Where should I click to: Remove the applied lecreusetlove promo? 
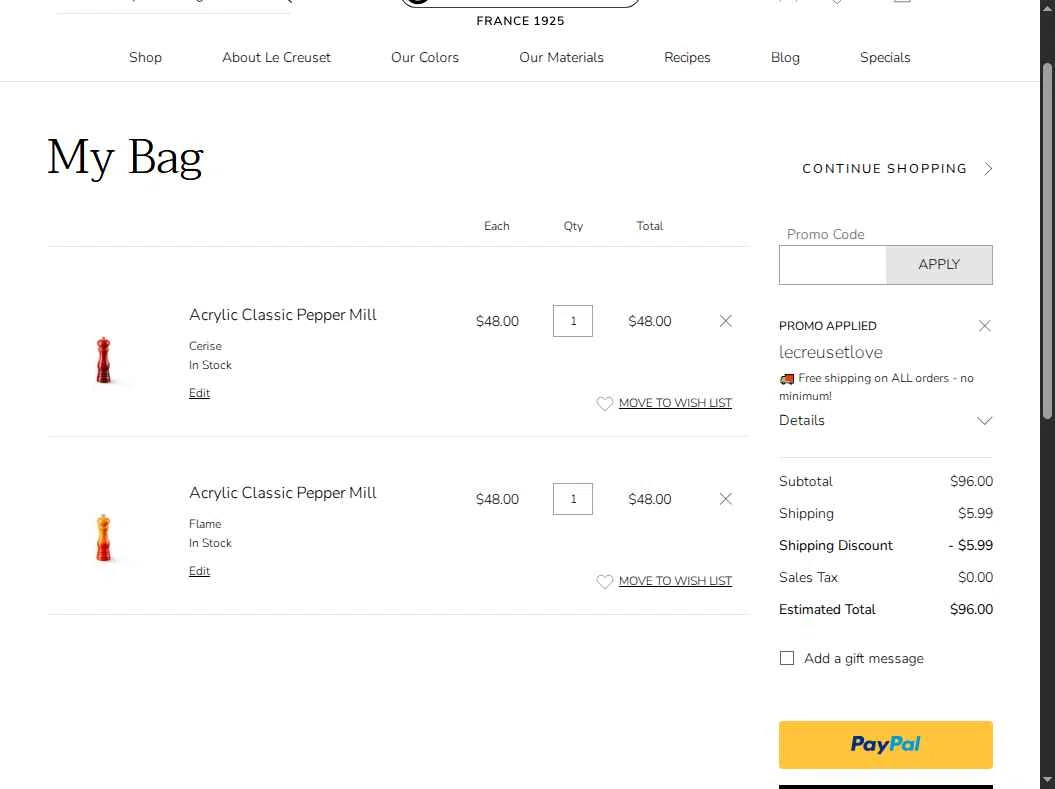click(984, 326)
